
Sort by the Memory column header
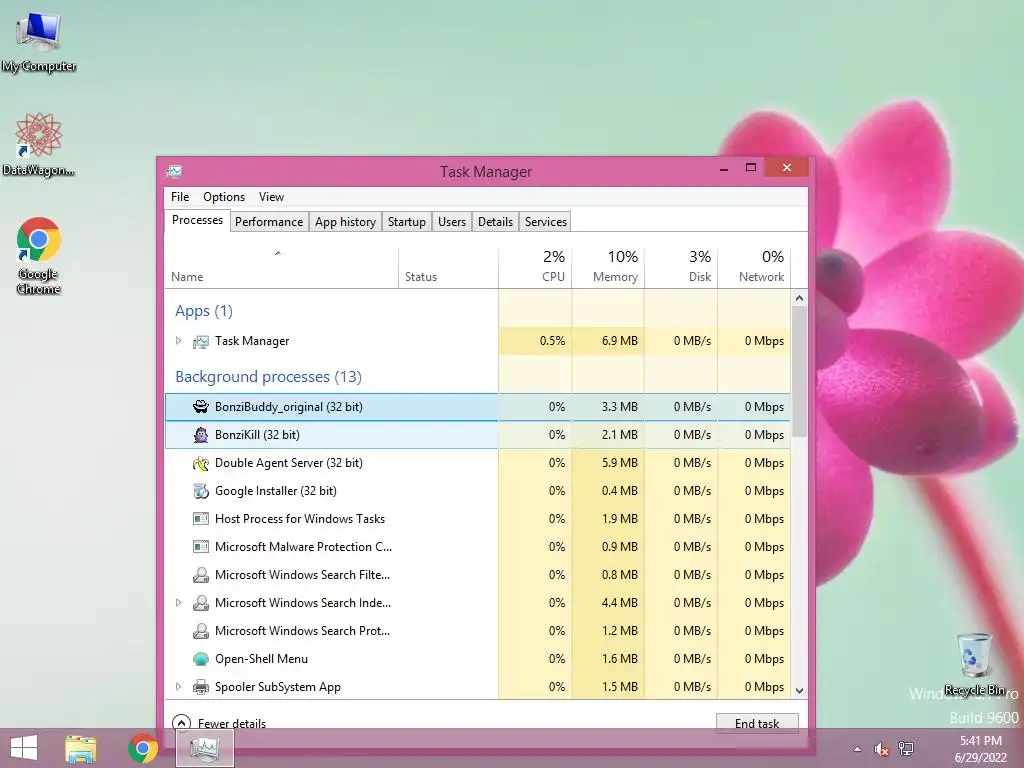pos(608,268)
